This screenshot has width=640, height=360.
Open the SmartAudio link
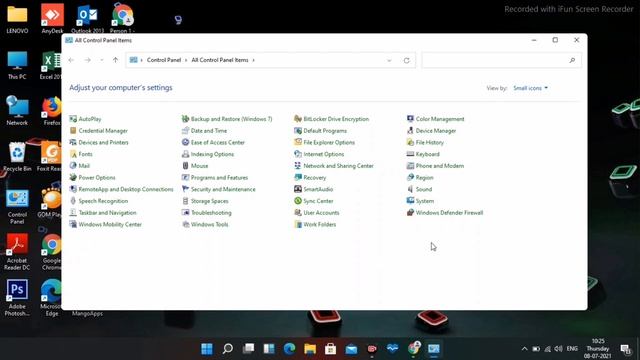point(318,189)
